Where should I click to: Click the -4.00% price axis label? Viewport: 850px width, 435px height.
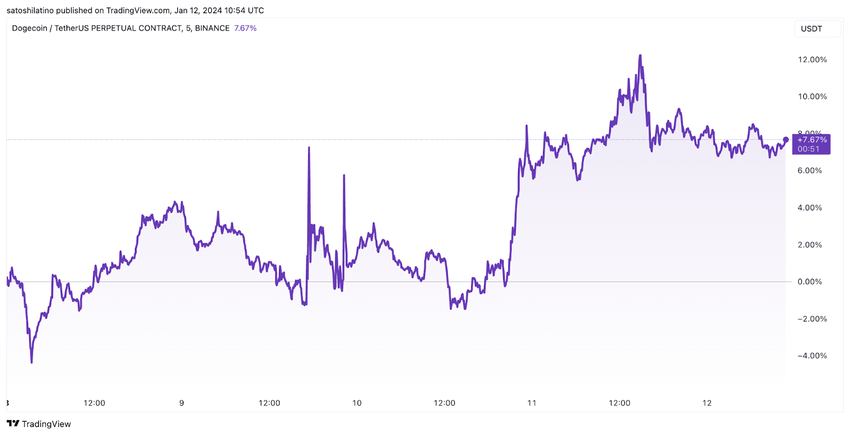pos(811,356)
